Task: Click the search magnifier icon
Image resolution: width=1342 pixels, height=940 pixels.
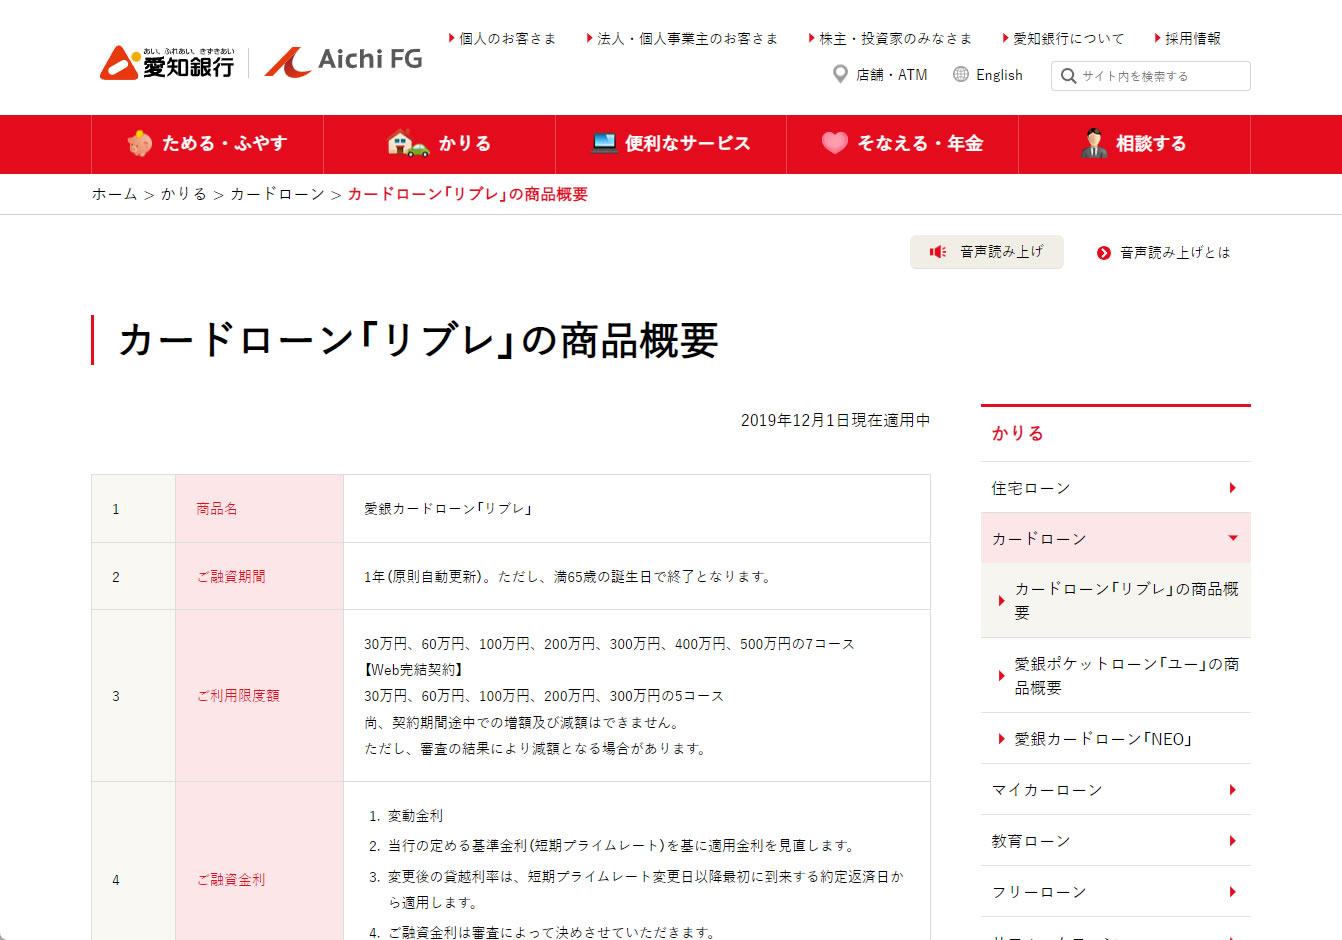Action: click(x=1068, y=76)
